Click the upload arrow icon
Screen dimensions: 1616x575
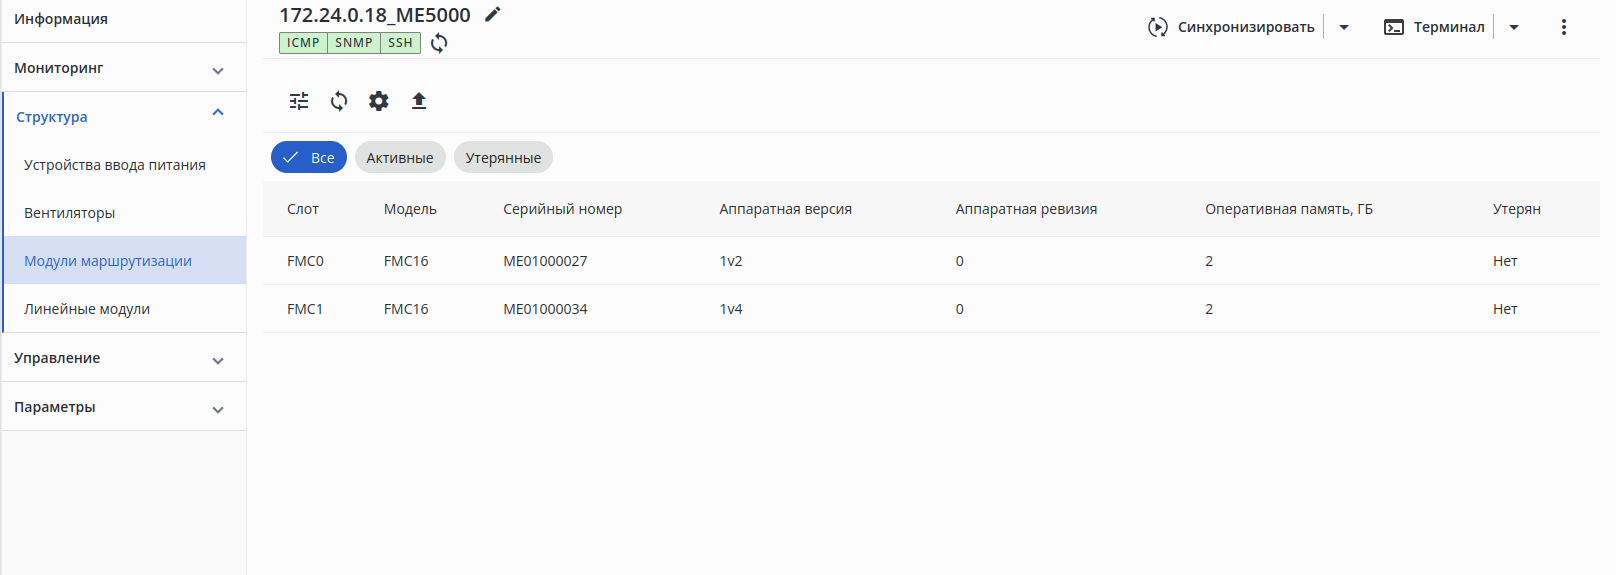(419, 101)
